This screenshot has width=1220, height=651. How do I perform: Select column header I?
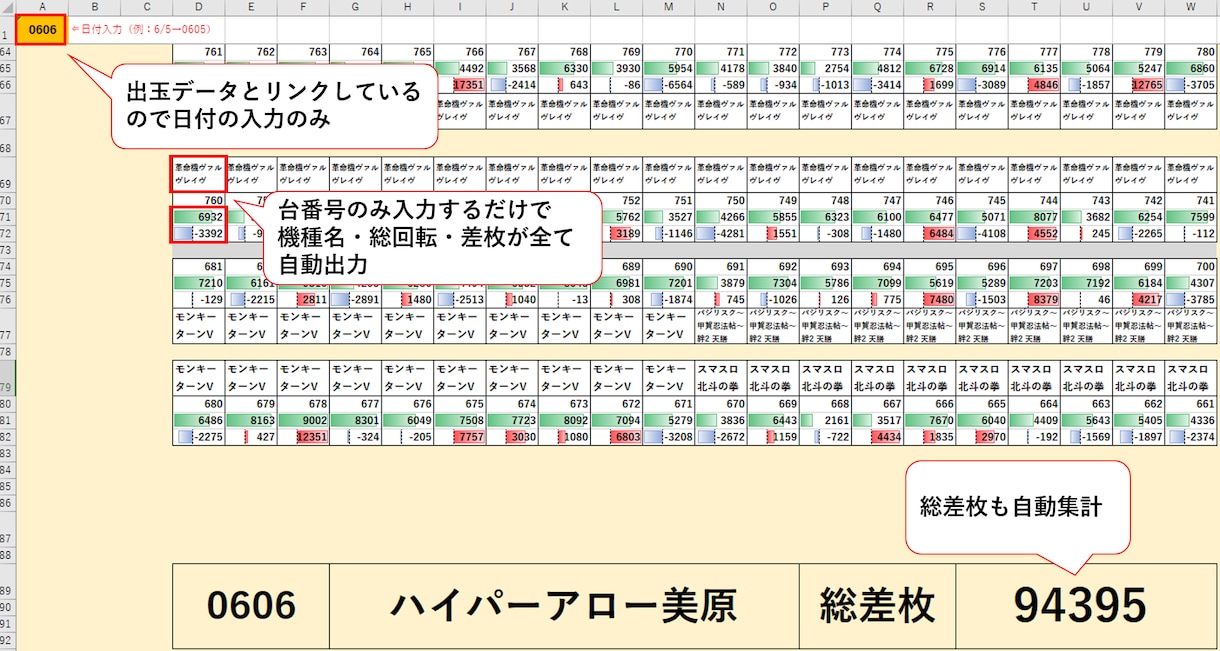click(460, 7)
